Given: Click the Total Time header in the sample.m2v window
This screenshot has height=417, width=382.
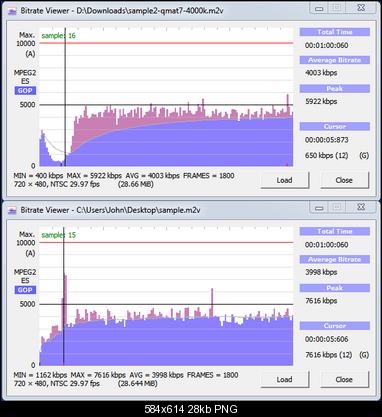Looking at the screenshot, I should (x=335, y=231).
